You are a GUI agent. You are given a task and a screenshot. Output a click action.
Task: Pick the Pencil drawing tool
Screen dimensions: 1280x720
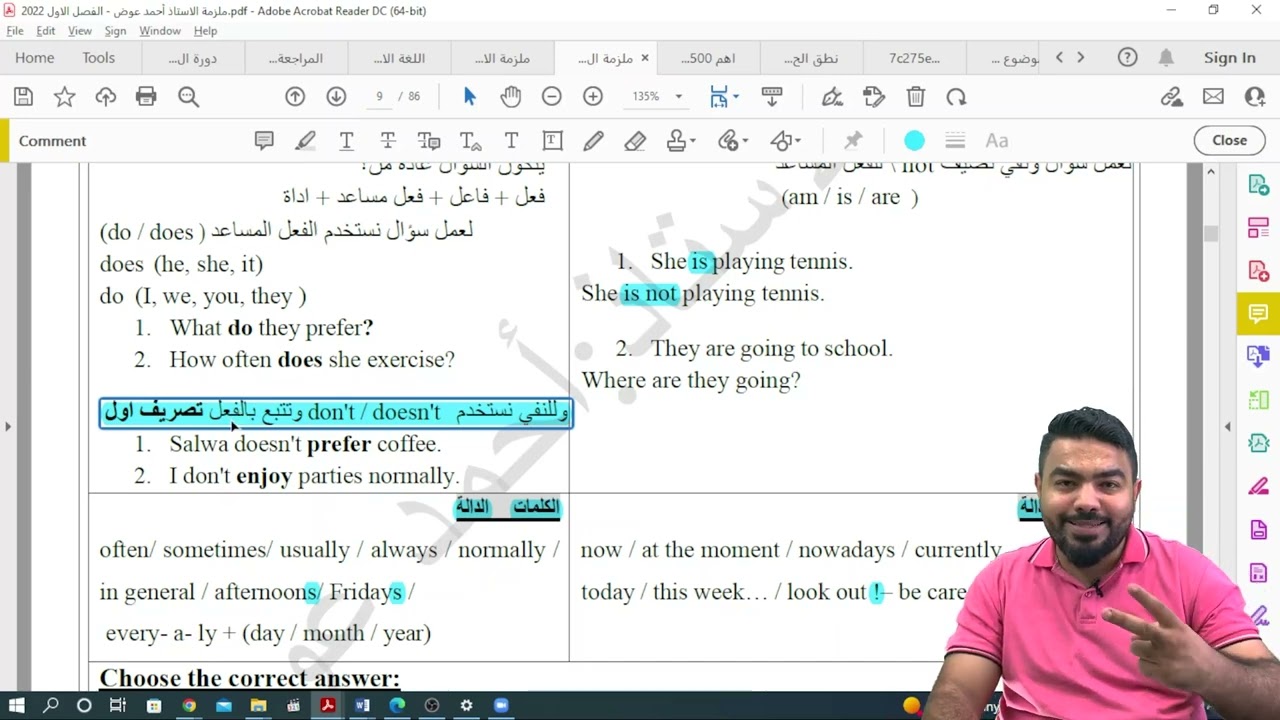pos(594,141)
